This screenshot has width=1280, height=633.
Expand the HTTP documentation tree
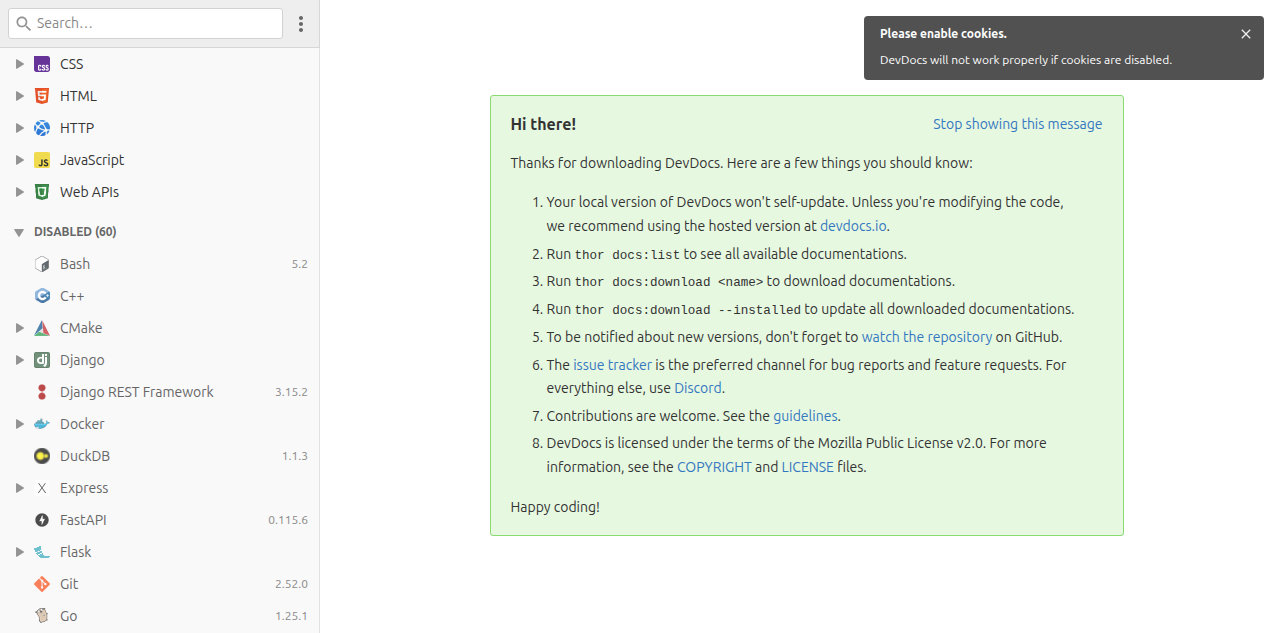coord(19,128)
